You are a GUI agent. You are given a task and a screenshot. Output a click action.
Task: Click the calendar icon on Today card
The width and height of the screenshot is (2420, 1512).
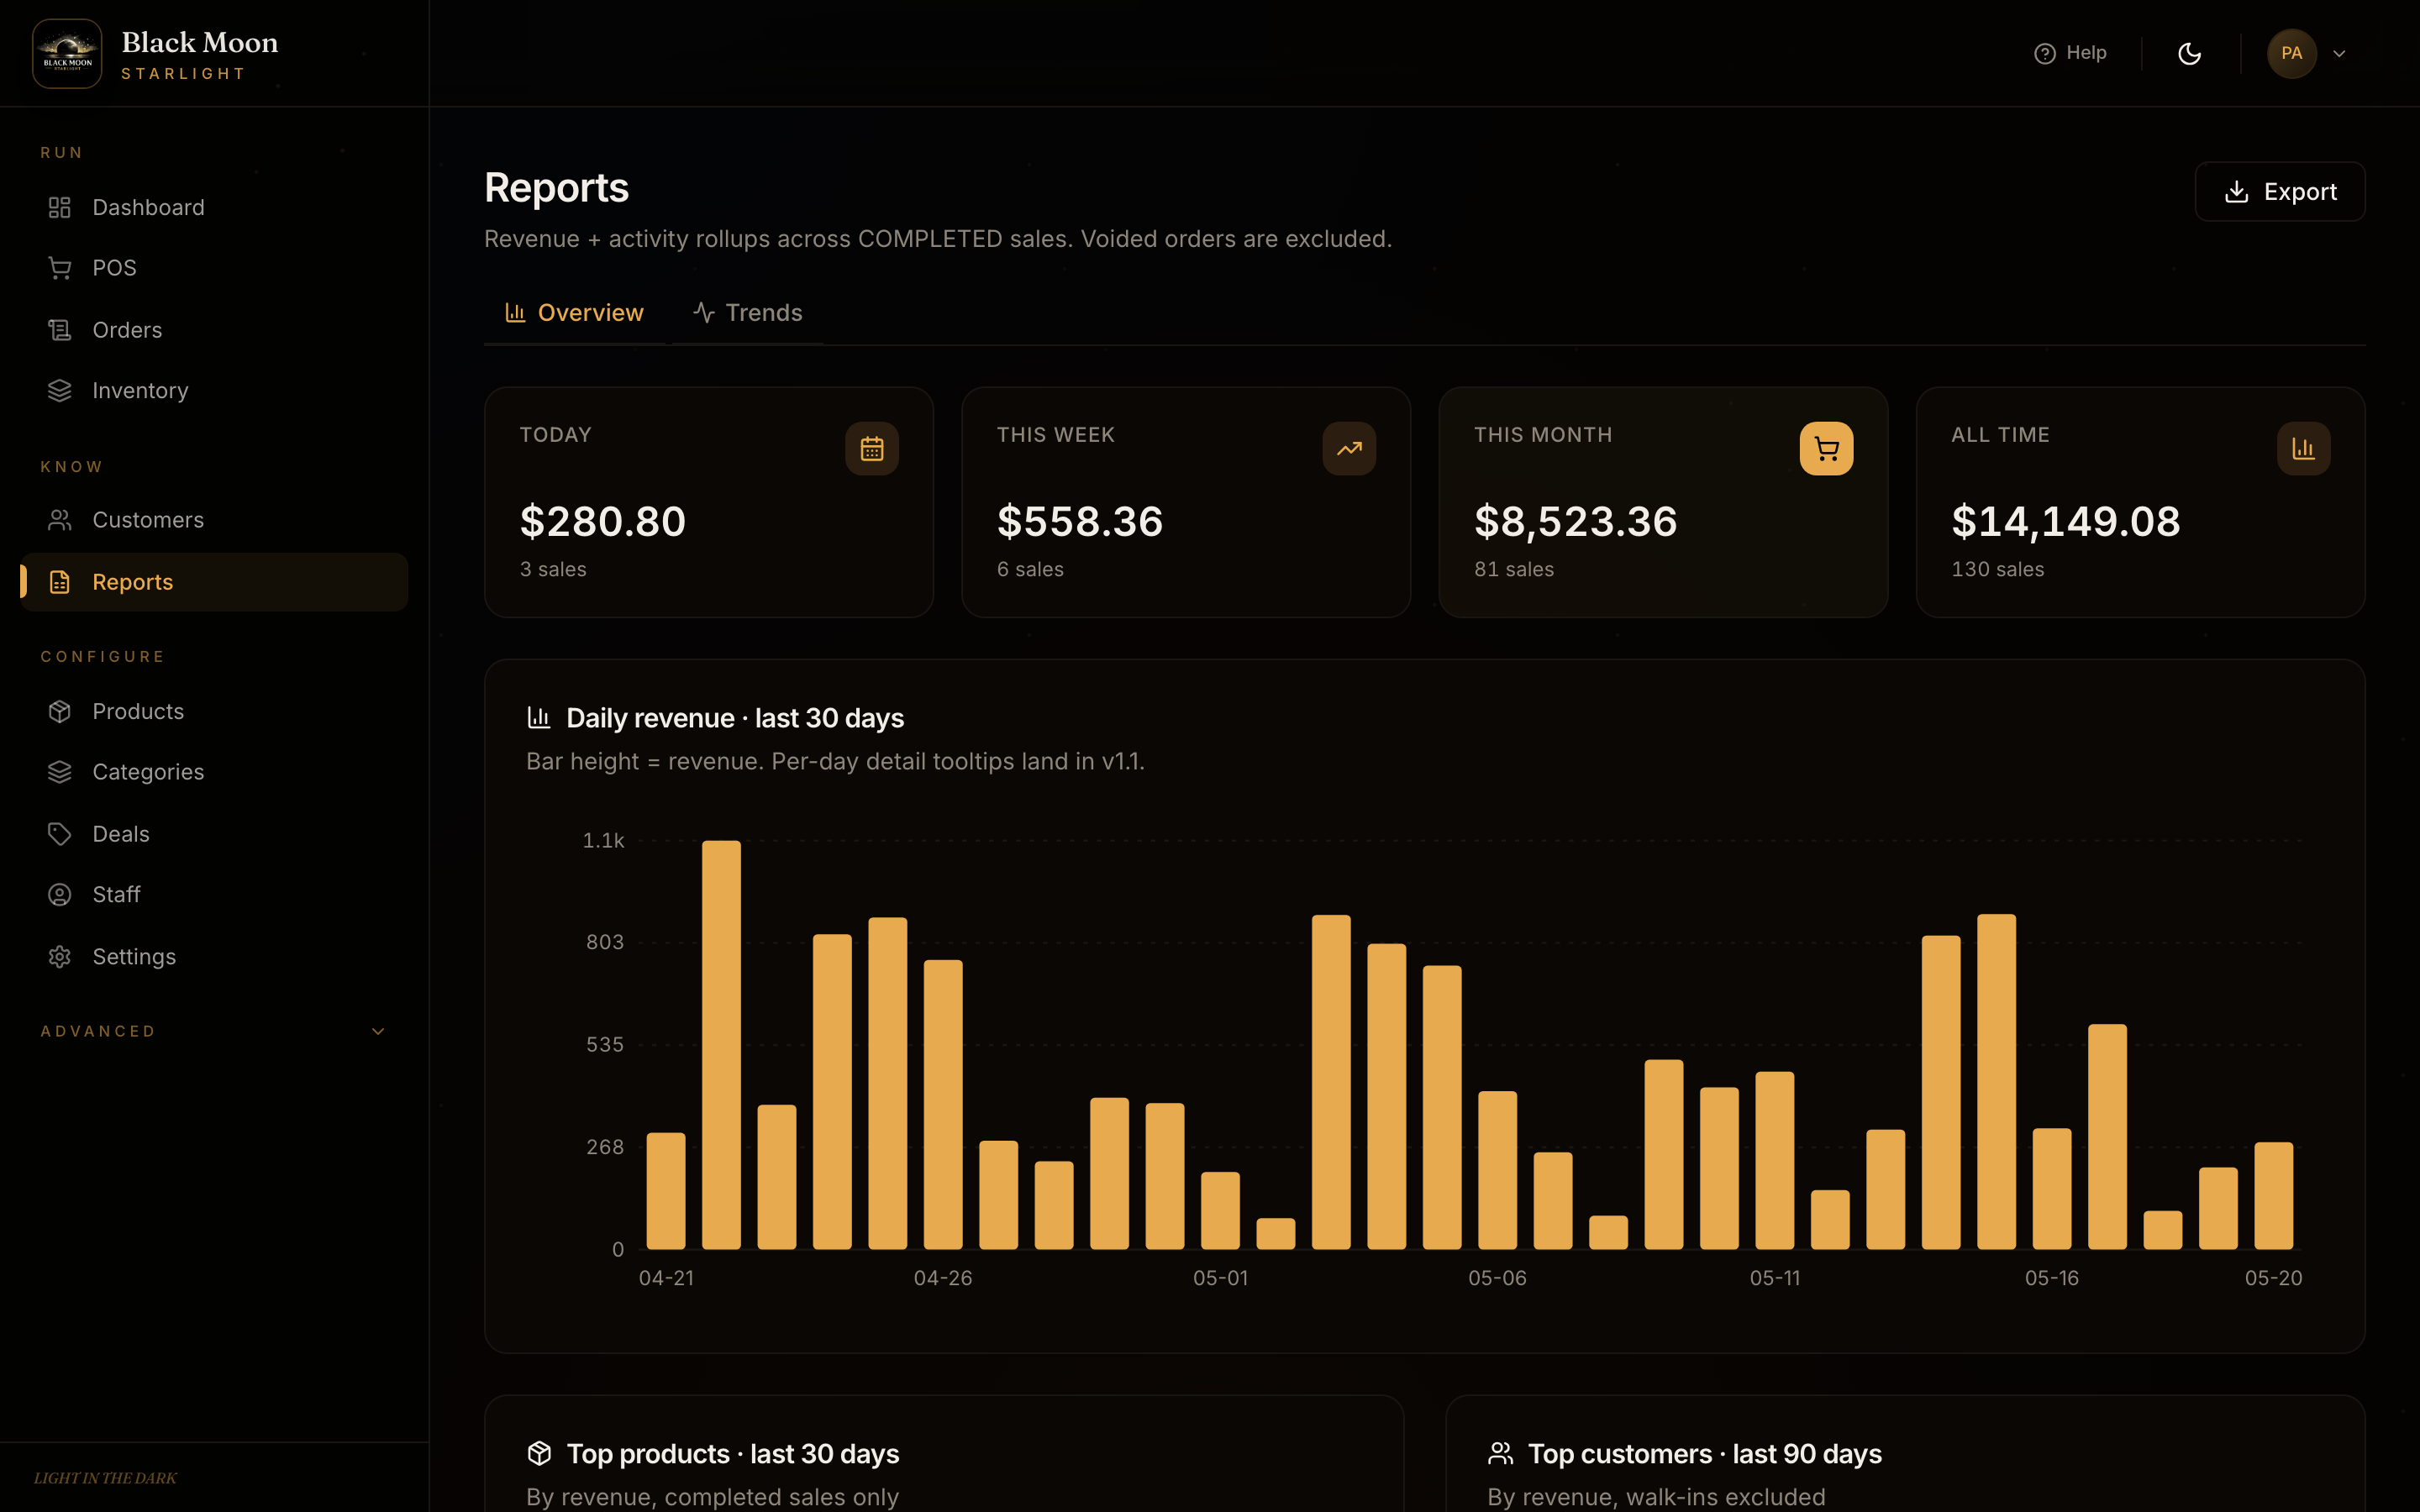pos(872,449)
